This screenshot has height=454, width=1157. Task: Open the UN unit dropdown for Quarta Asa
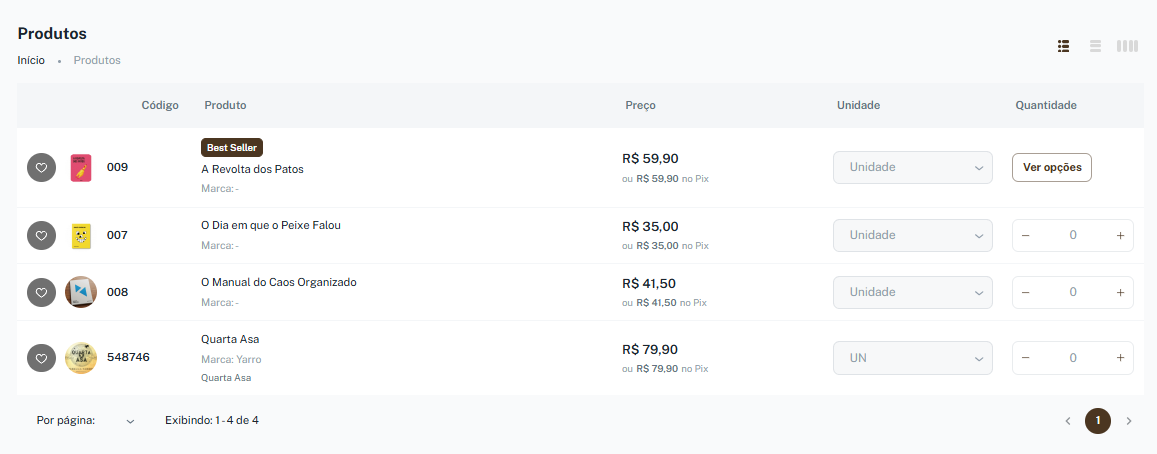tap(913, 358)
